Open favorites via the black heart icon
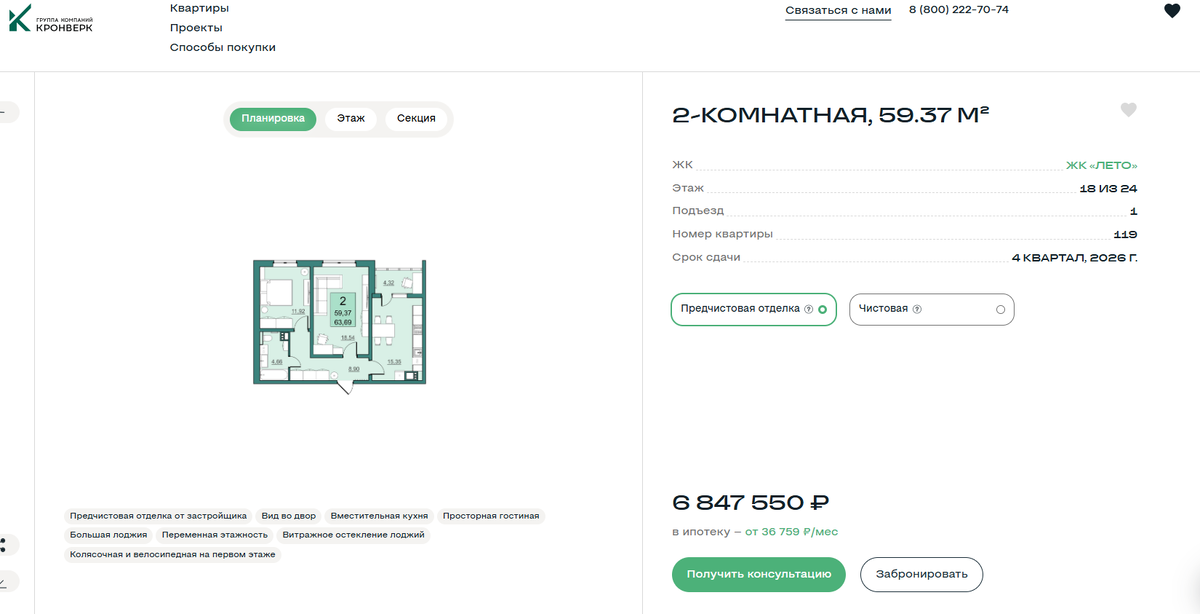 tap(1172, 11)
